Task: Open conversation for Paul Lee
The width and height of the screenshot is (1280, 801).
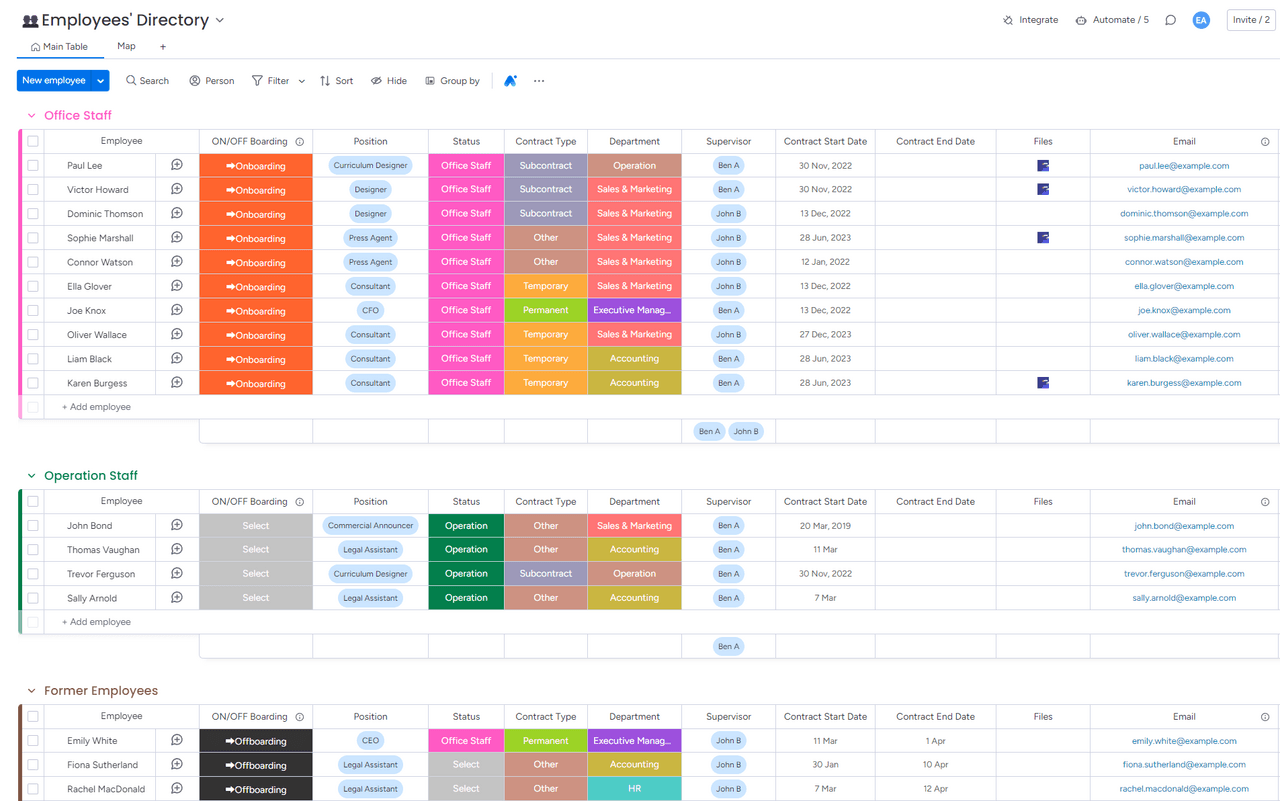Action: (x=177, y=165)
